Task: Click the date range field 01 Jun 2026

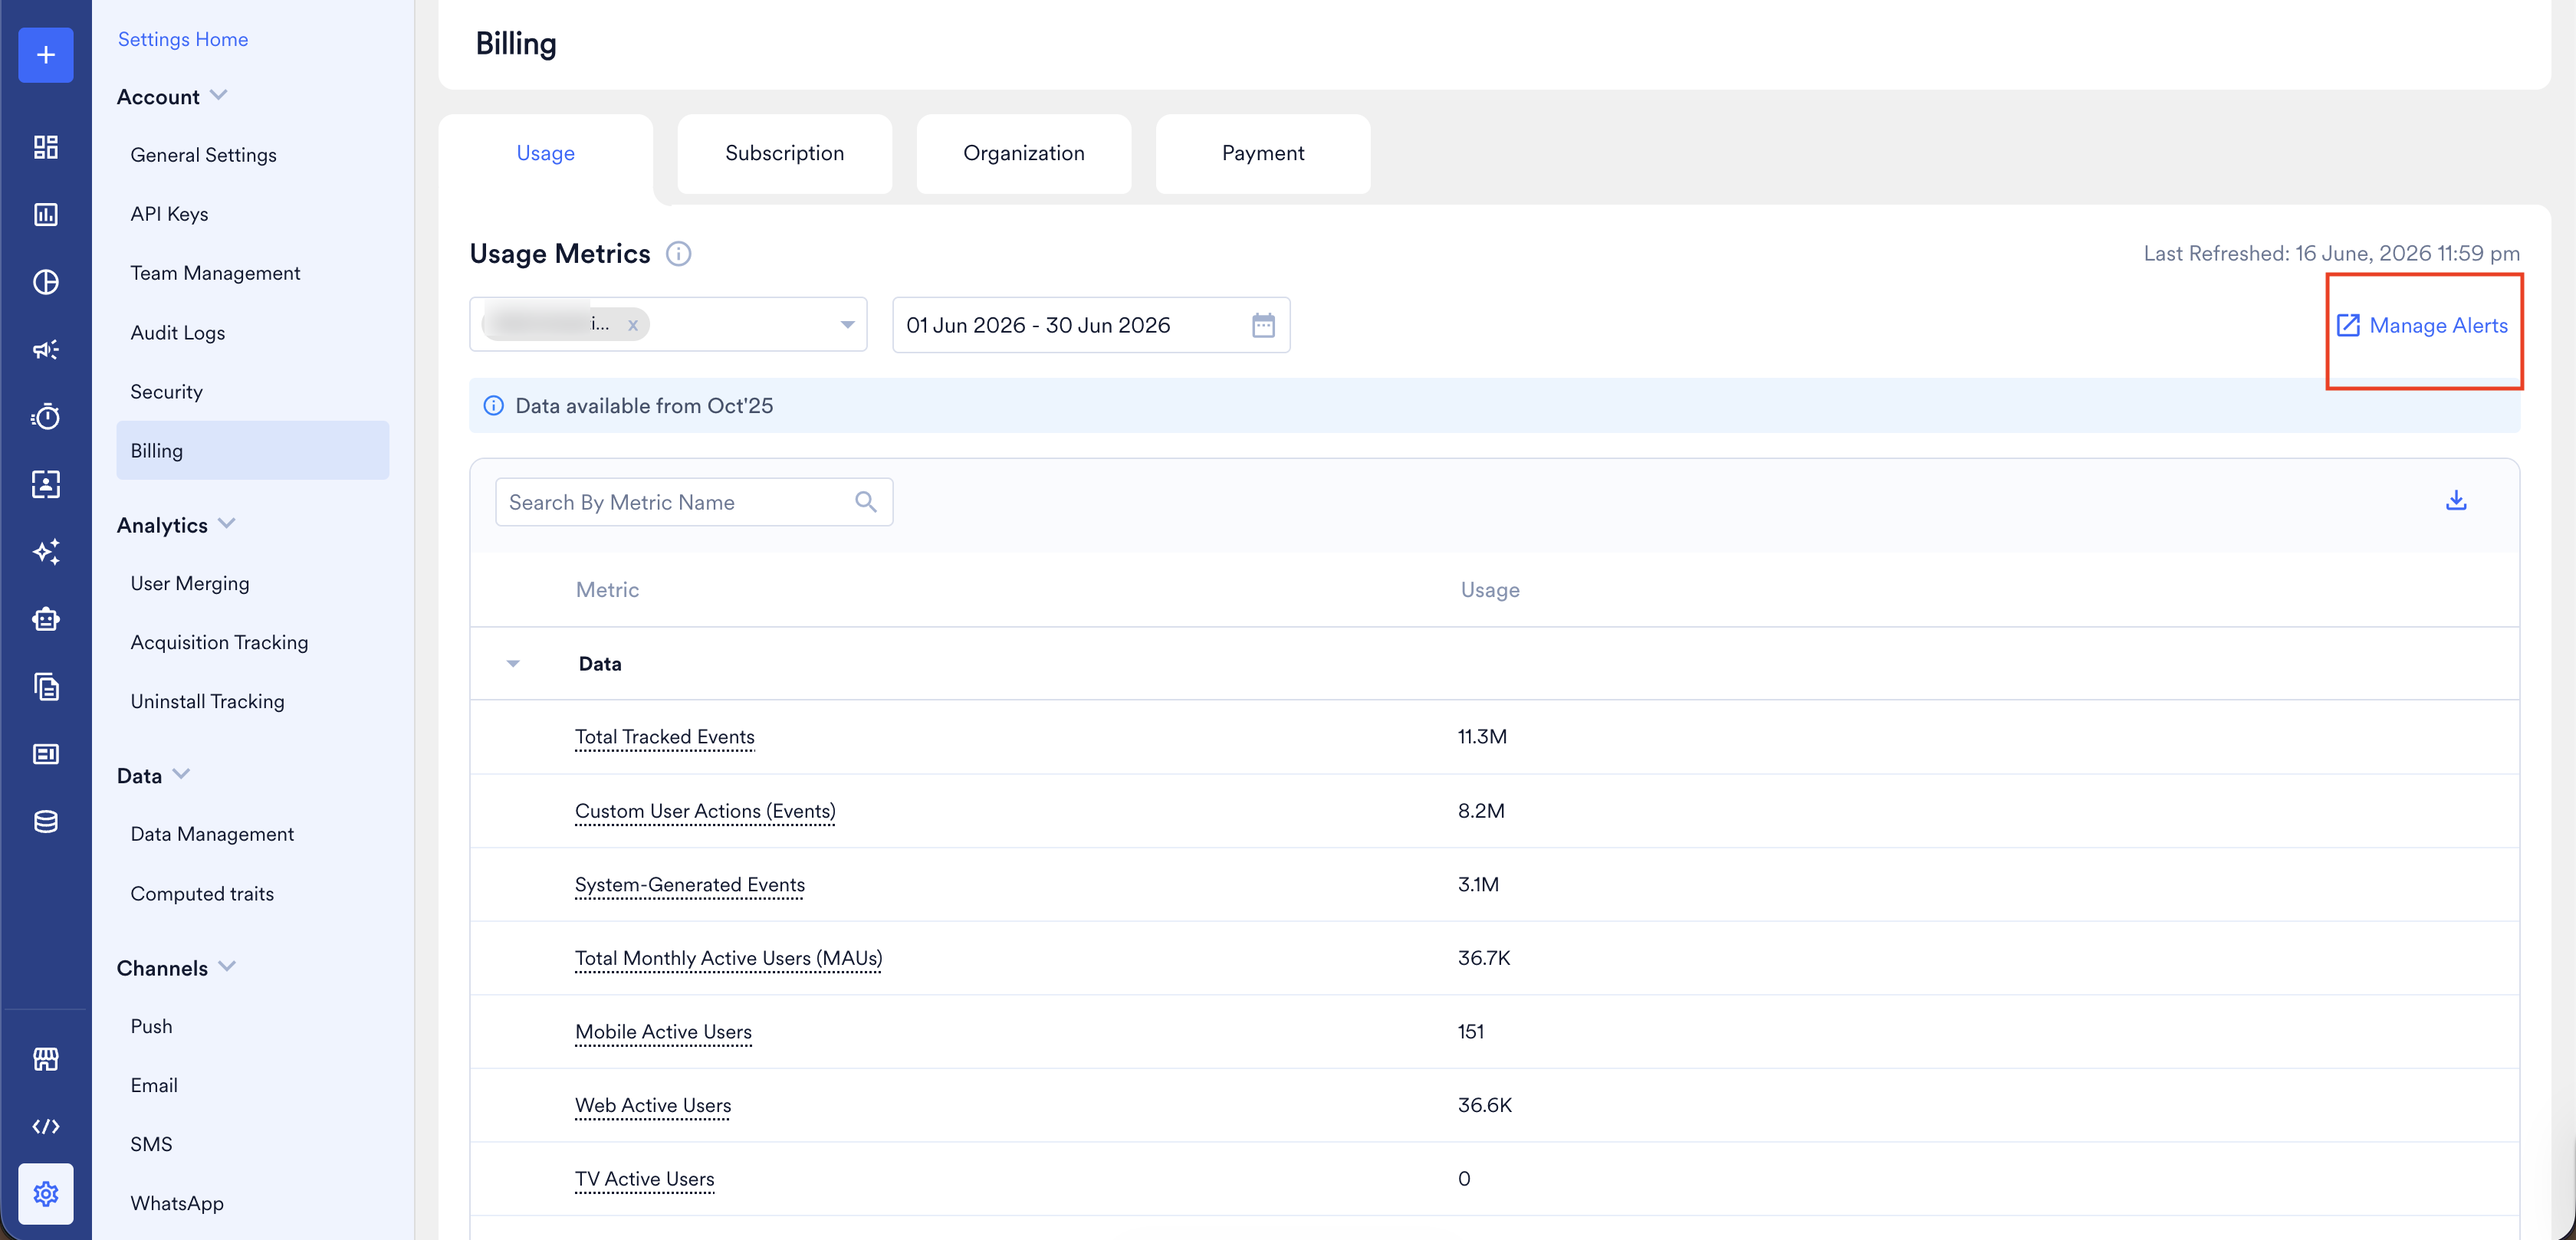Action: [1091, 325]
